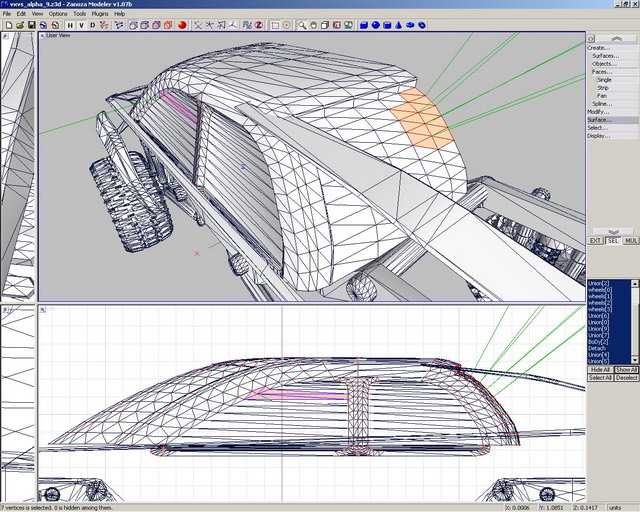Click the red sphere toolbar icon
Image resolution: width=640 pixels, height=512 pixels.
(183, 25)
